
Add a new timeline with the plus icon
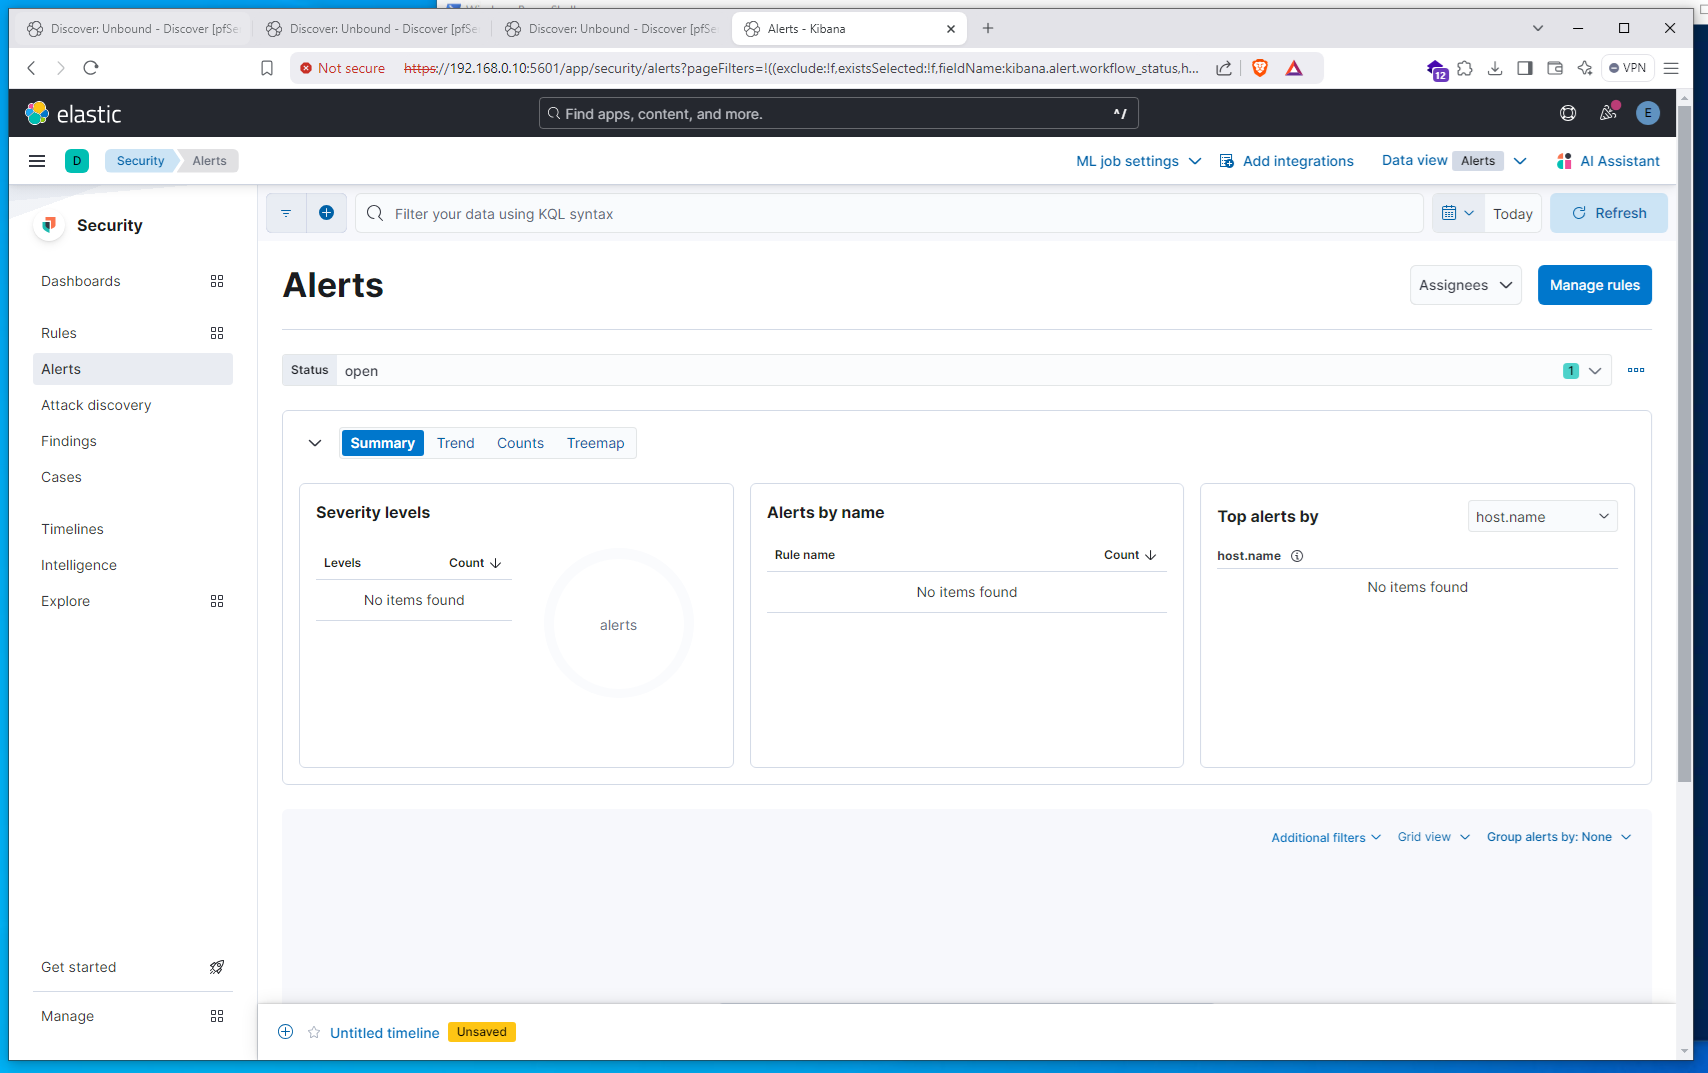pyautogui.click(x=286, y=1032)
